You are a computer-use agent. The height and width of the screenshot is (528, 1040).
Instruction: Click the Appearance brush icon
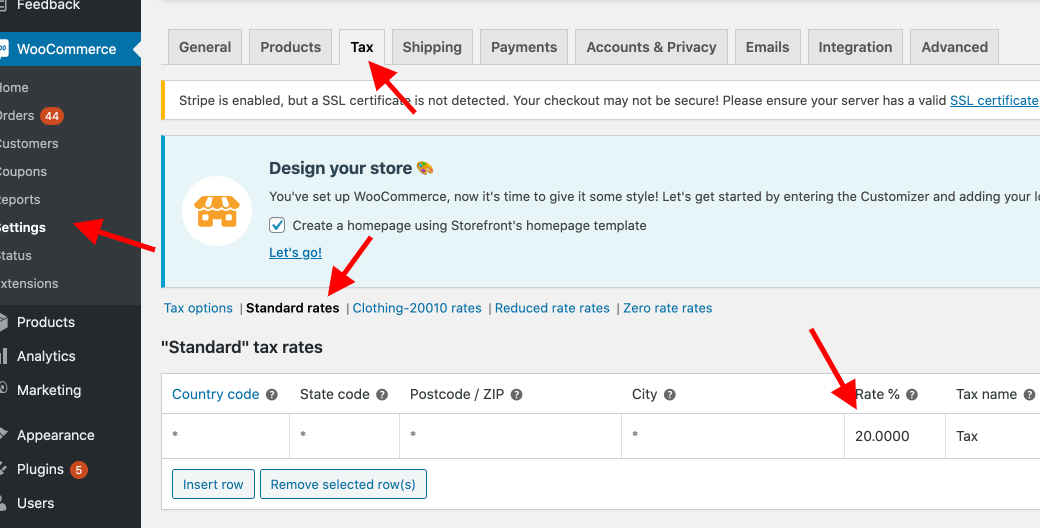tap(3, 435)
